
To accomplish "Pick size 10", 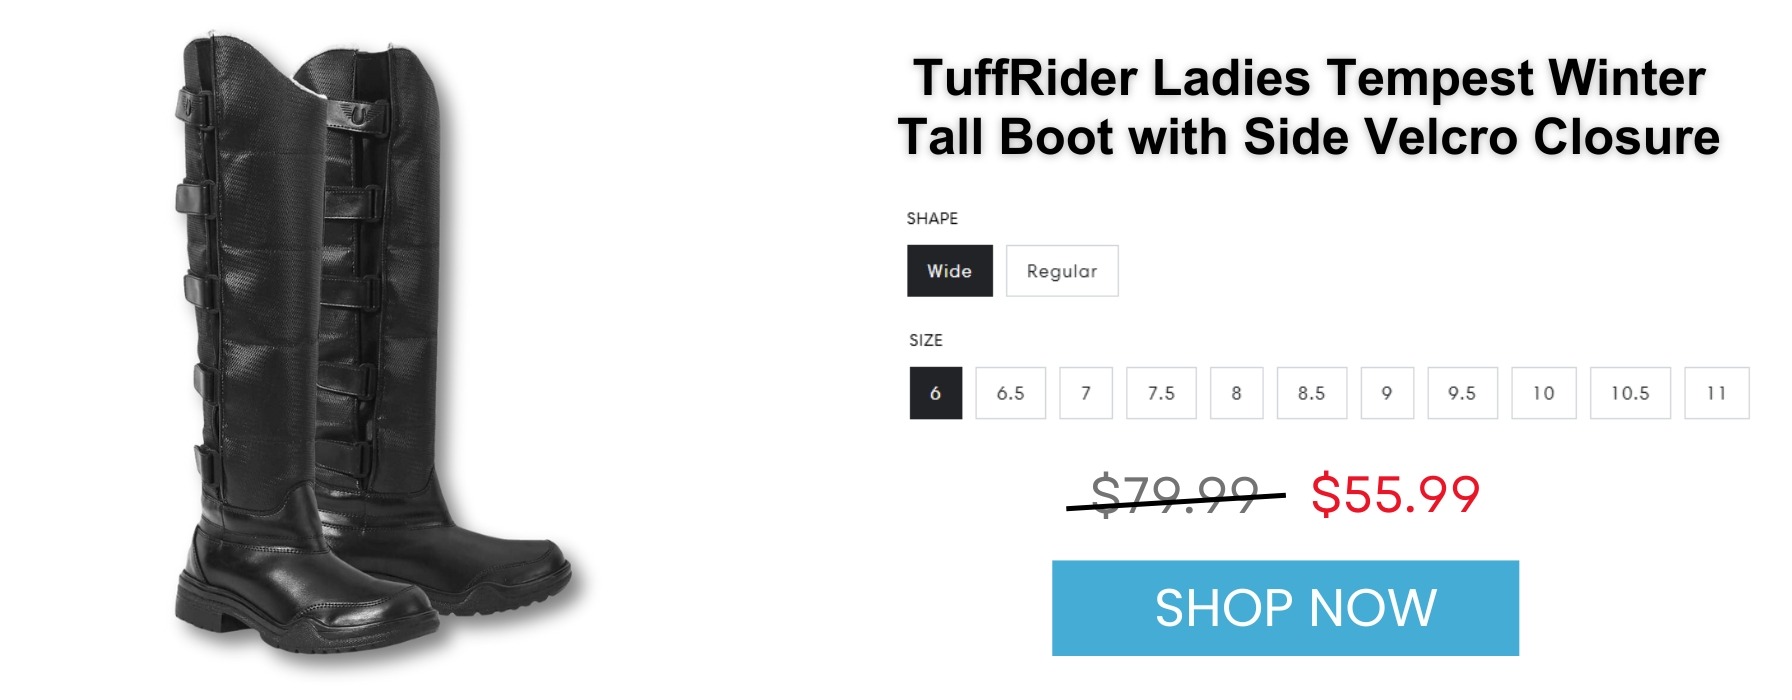I will 1544,393.
